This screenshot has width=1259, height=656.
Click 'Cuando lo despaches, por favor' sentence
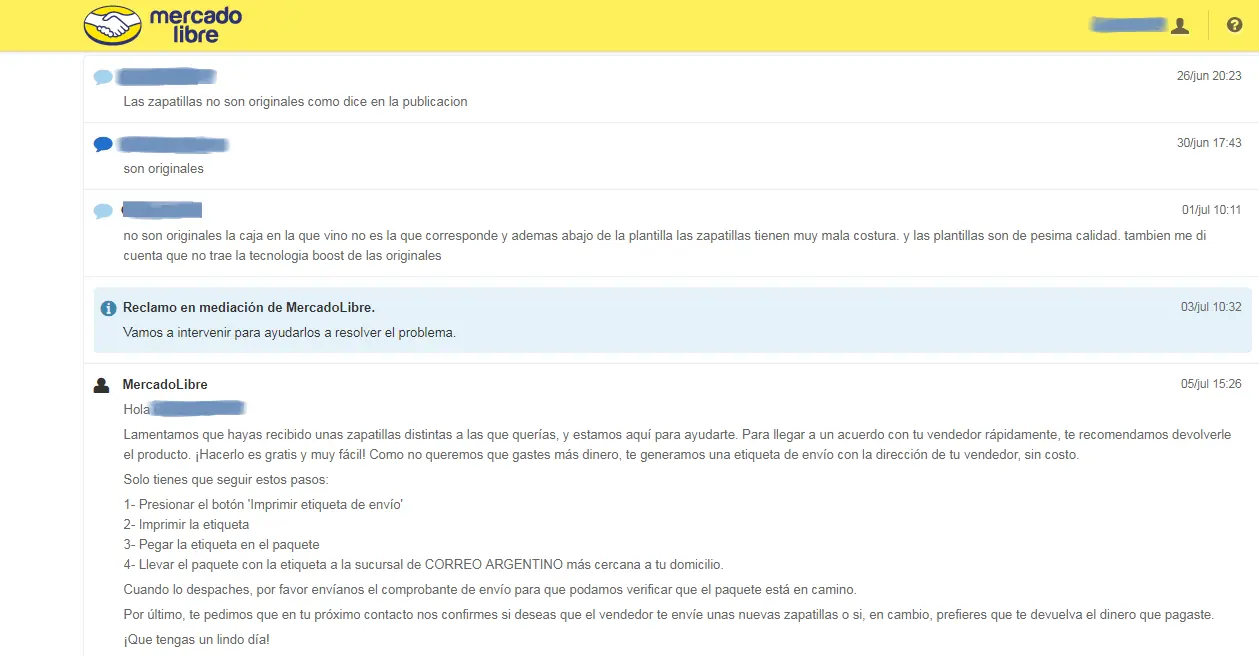(490, 589)
